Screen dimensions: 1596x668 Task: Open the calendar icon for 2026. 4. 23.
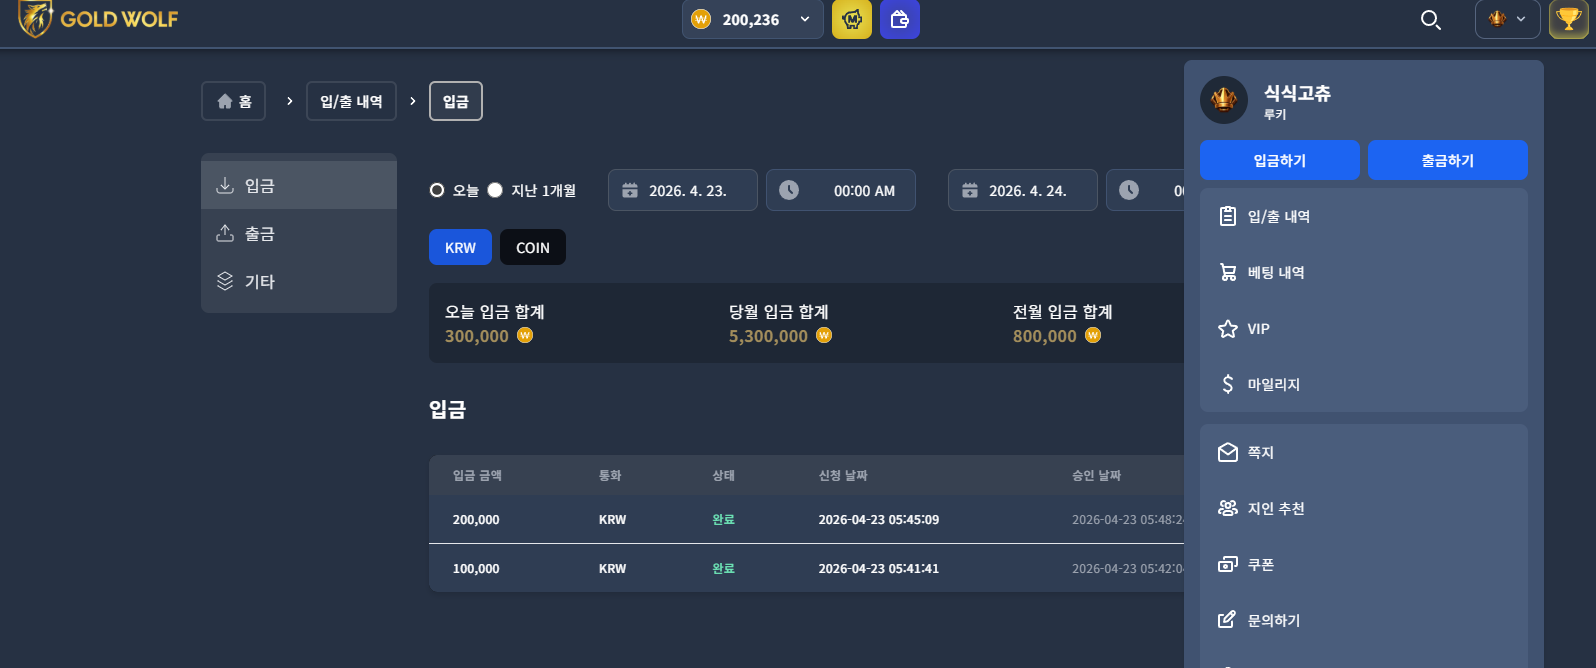point(630,190)
